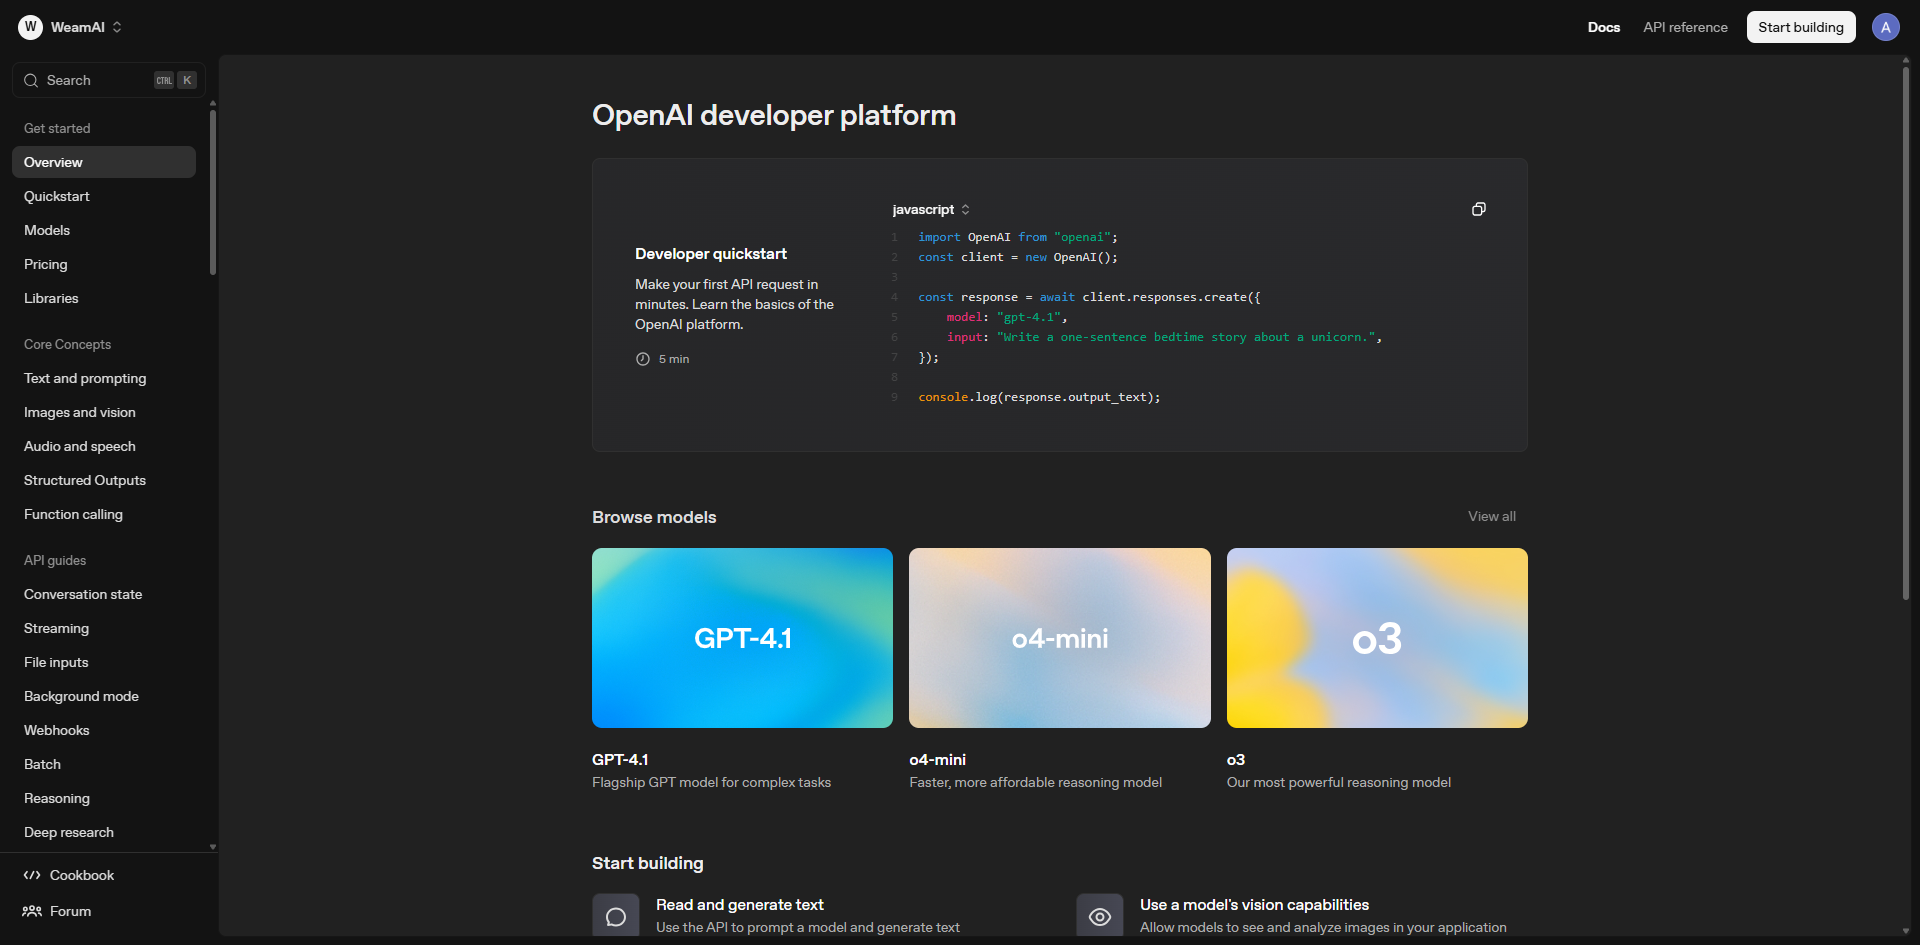This screenshot has height=945, width=1920.
Task: Focus the Search docs field
Action: point(108,80)
